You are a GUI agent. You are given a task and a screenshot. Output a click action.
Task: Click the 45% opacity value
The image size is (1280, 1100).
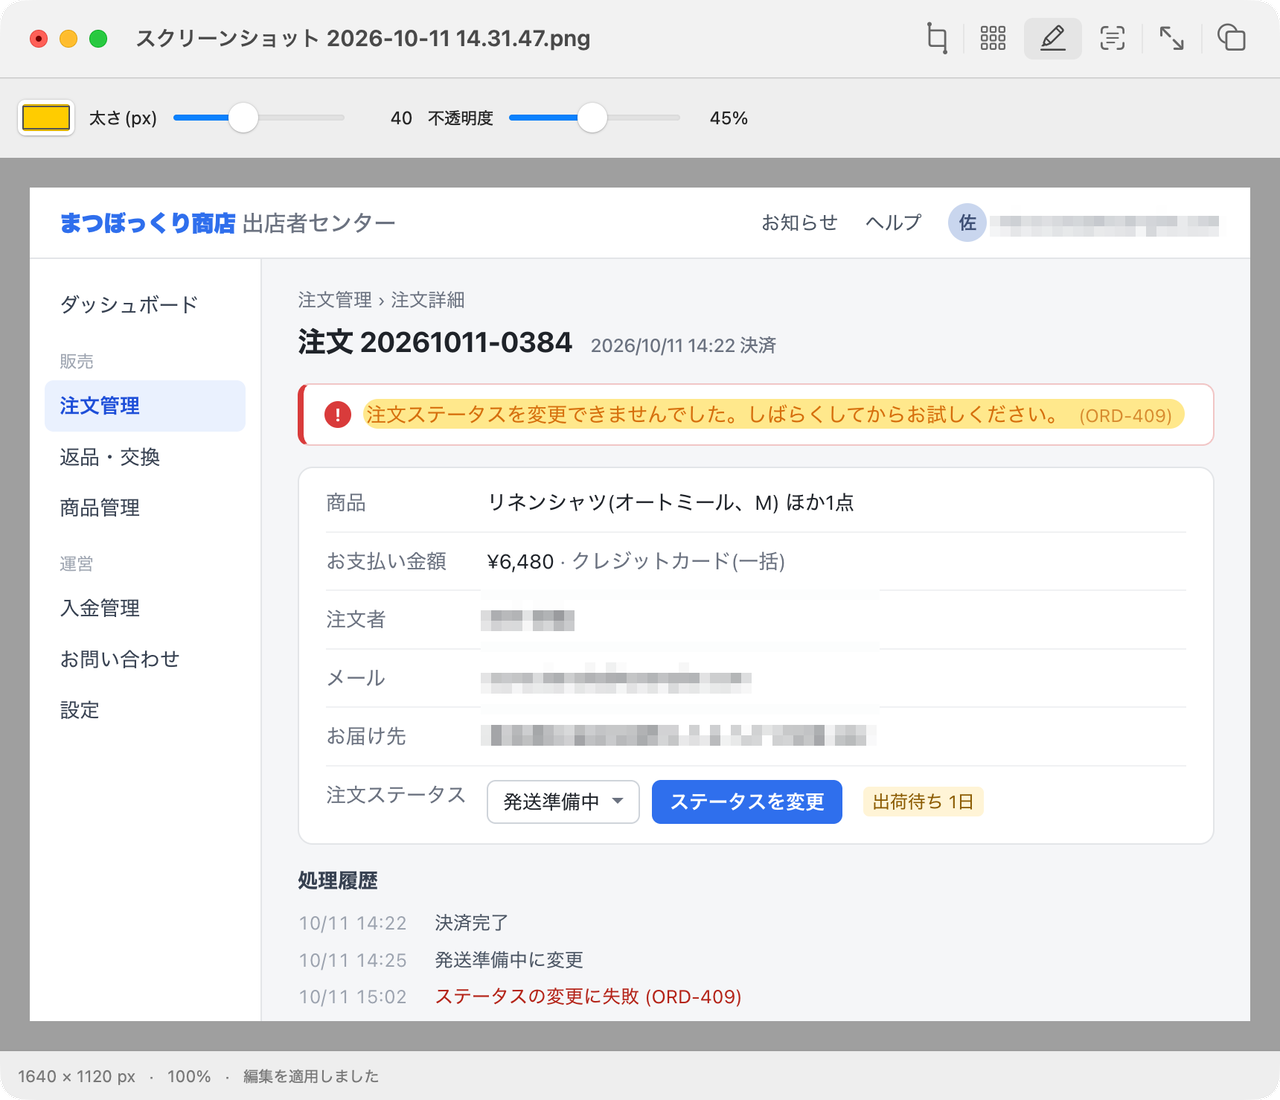click(x=729, y=118)
